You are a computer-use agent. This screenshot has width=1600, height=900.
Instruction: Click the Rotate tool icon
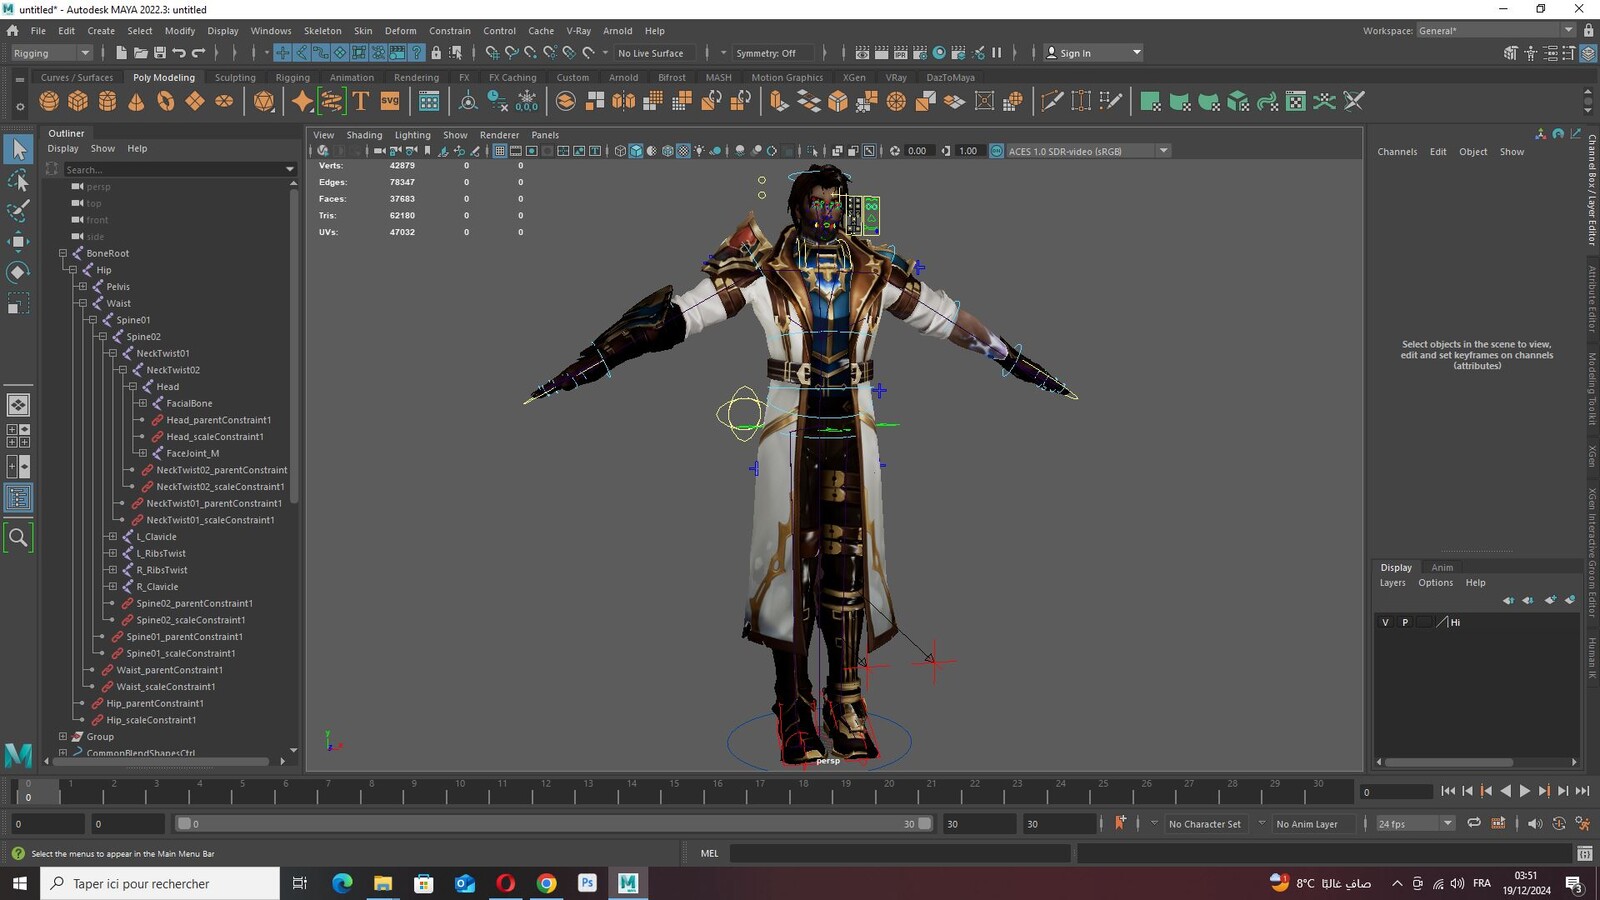coord(18,272)
